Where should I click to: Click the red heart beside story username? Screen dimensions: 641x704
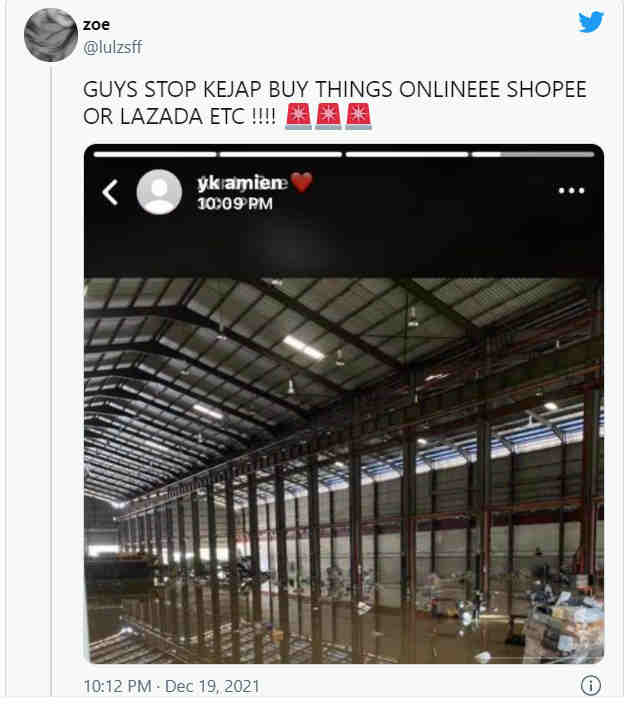point(301,182)
